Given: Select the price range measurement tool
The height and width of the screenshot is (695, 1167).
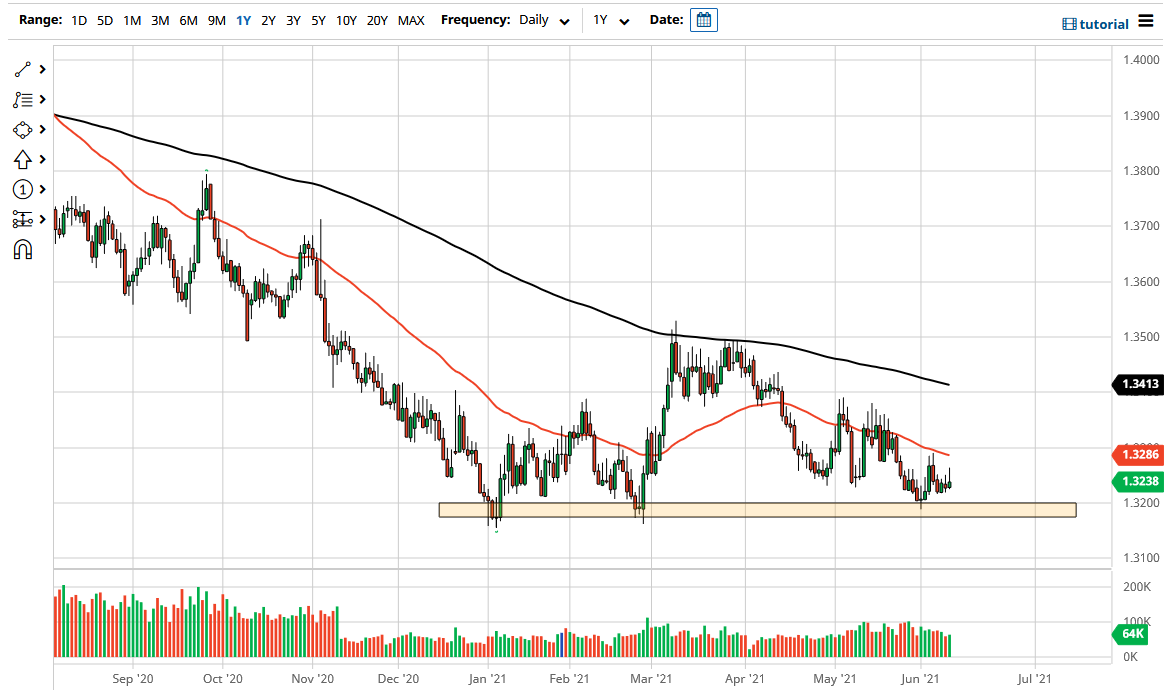Looking at the screenshot, I should [22, 220].
